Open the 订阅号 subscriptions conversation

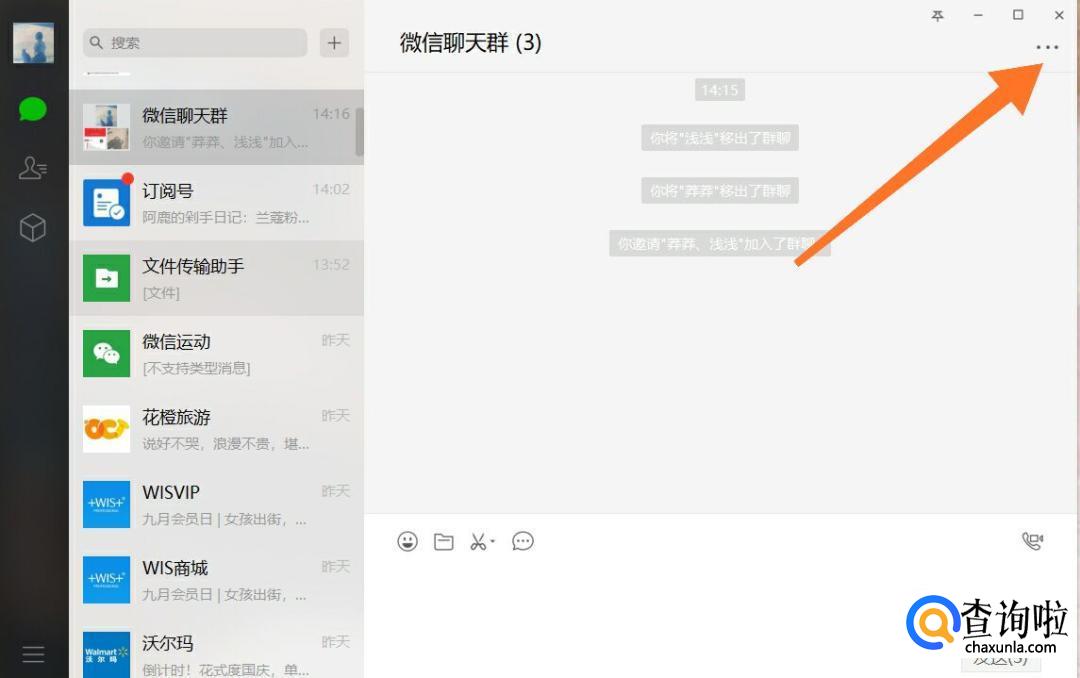216,203
